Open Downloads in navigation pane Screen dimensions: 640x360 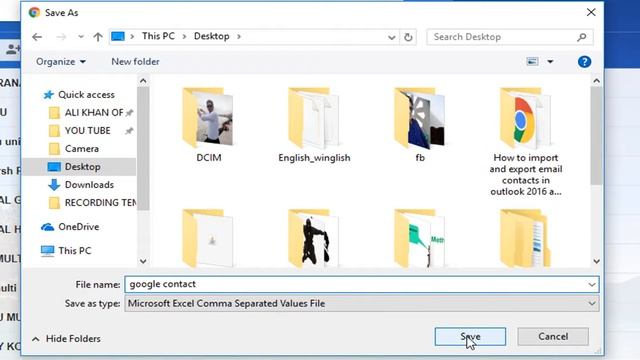(x=89, y=185)
